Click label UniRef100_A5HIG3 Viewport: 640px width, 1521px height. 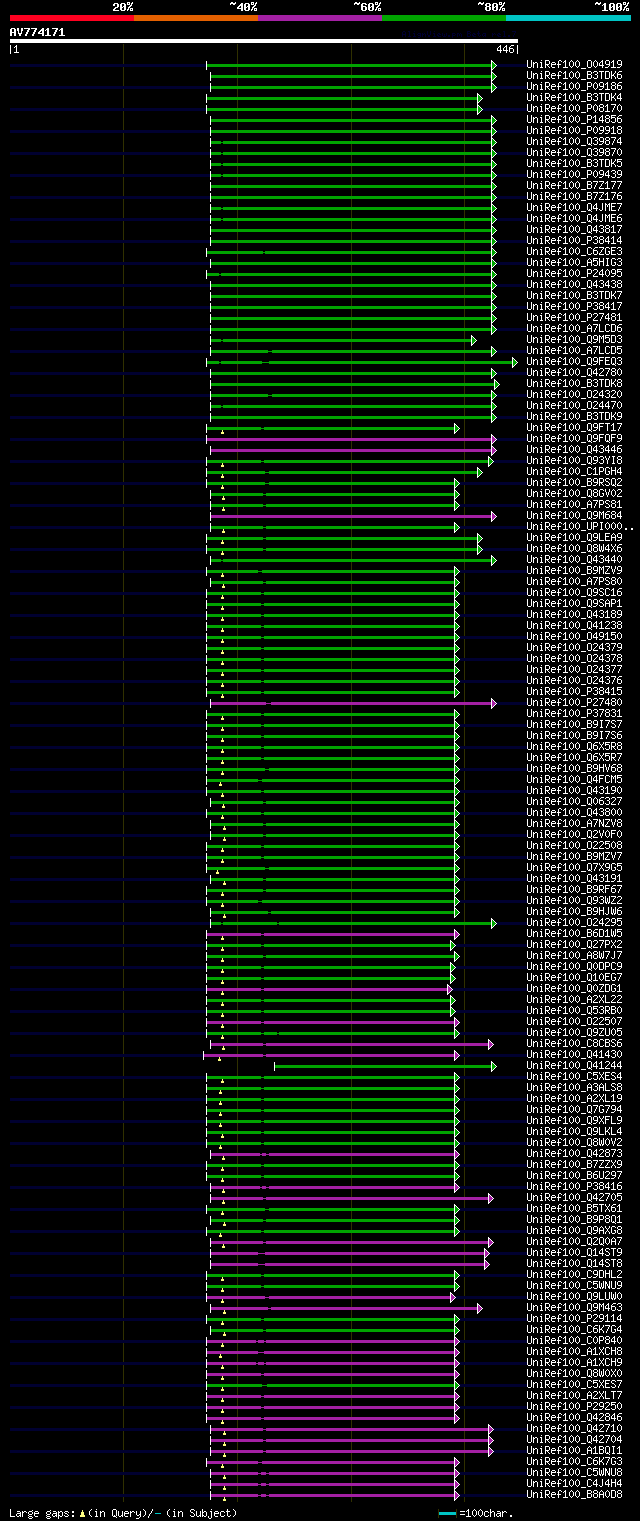575,263
